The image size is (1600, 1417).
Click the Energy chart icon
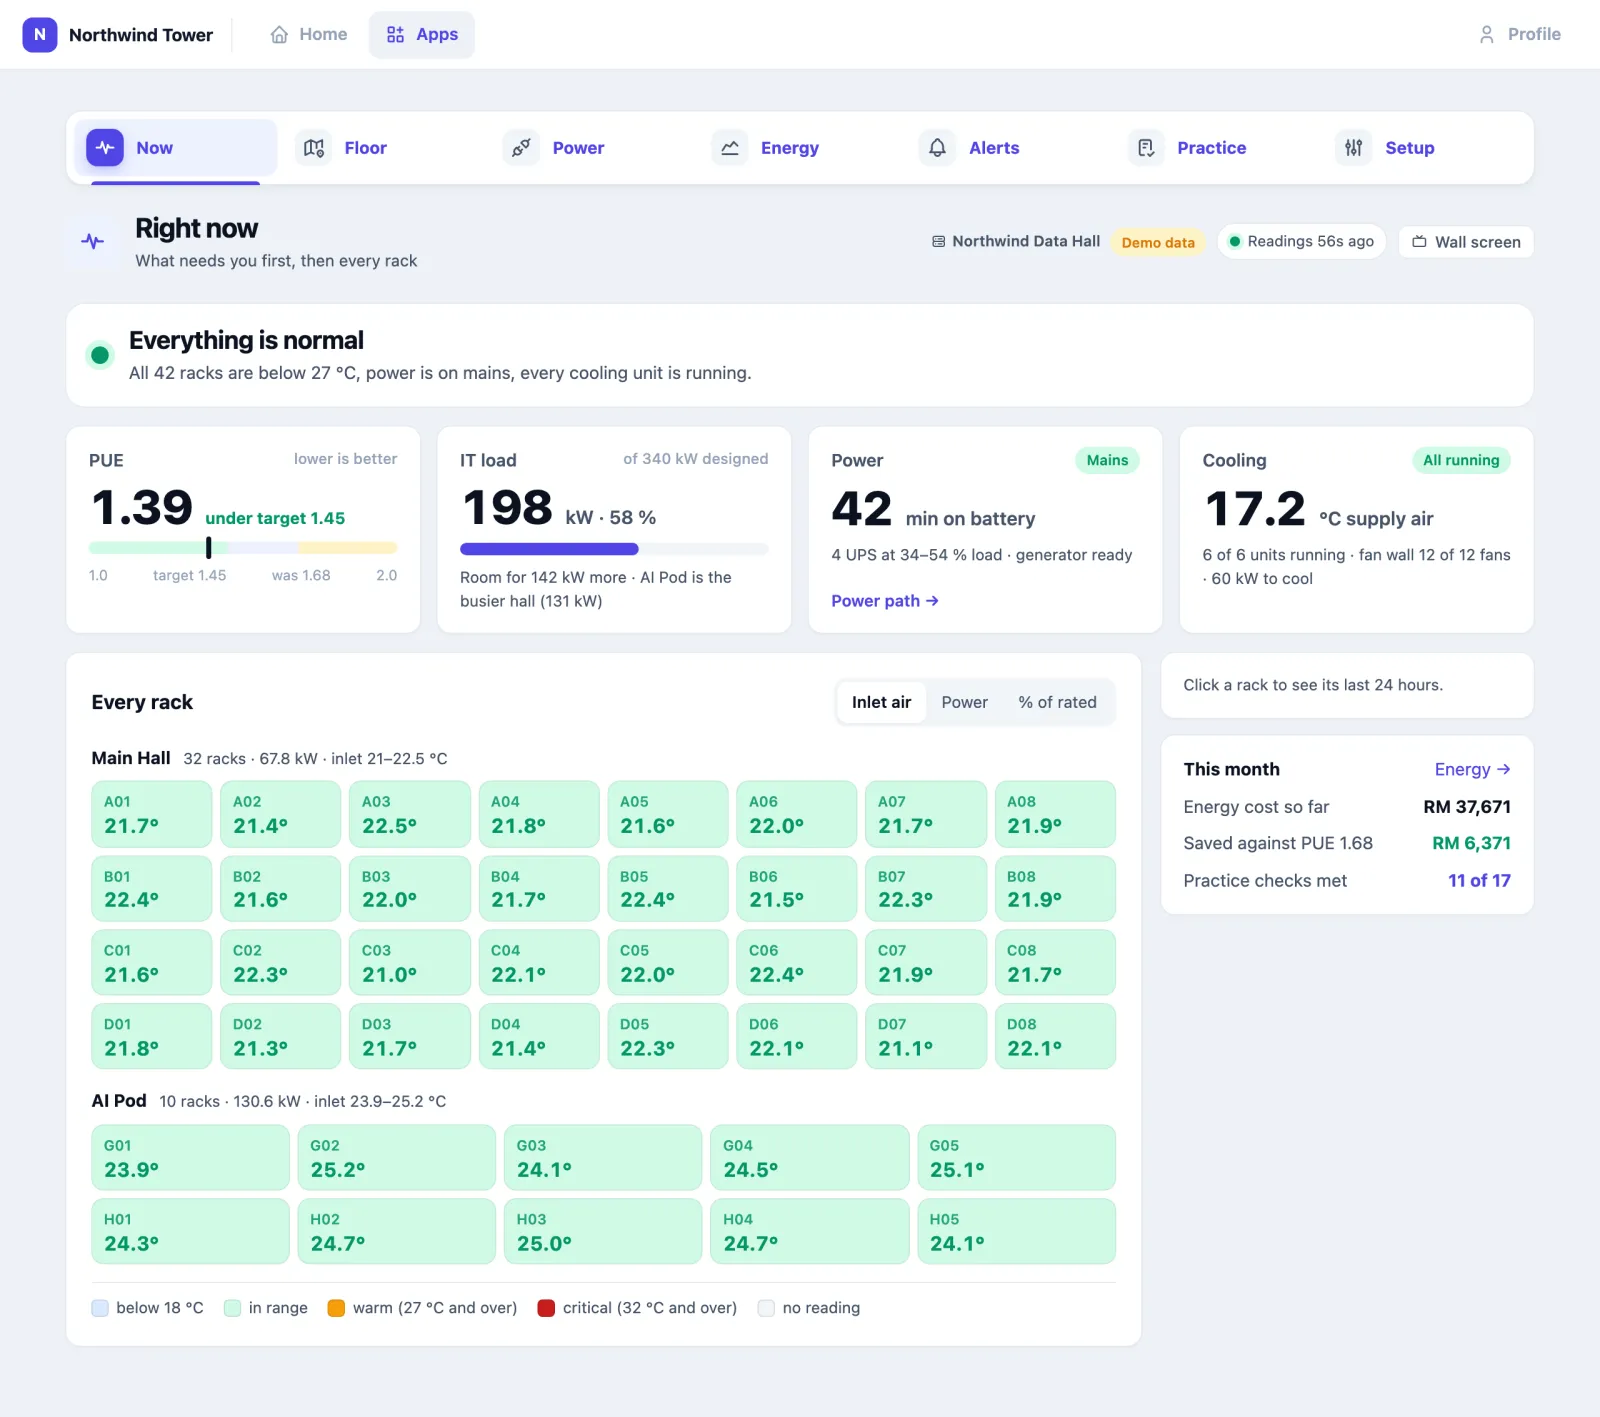[730, 148]
